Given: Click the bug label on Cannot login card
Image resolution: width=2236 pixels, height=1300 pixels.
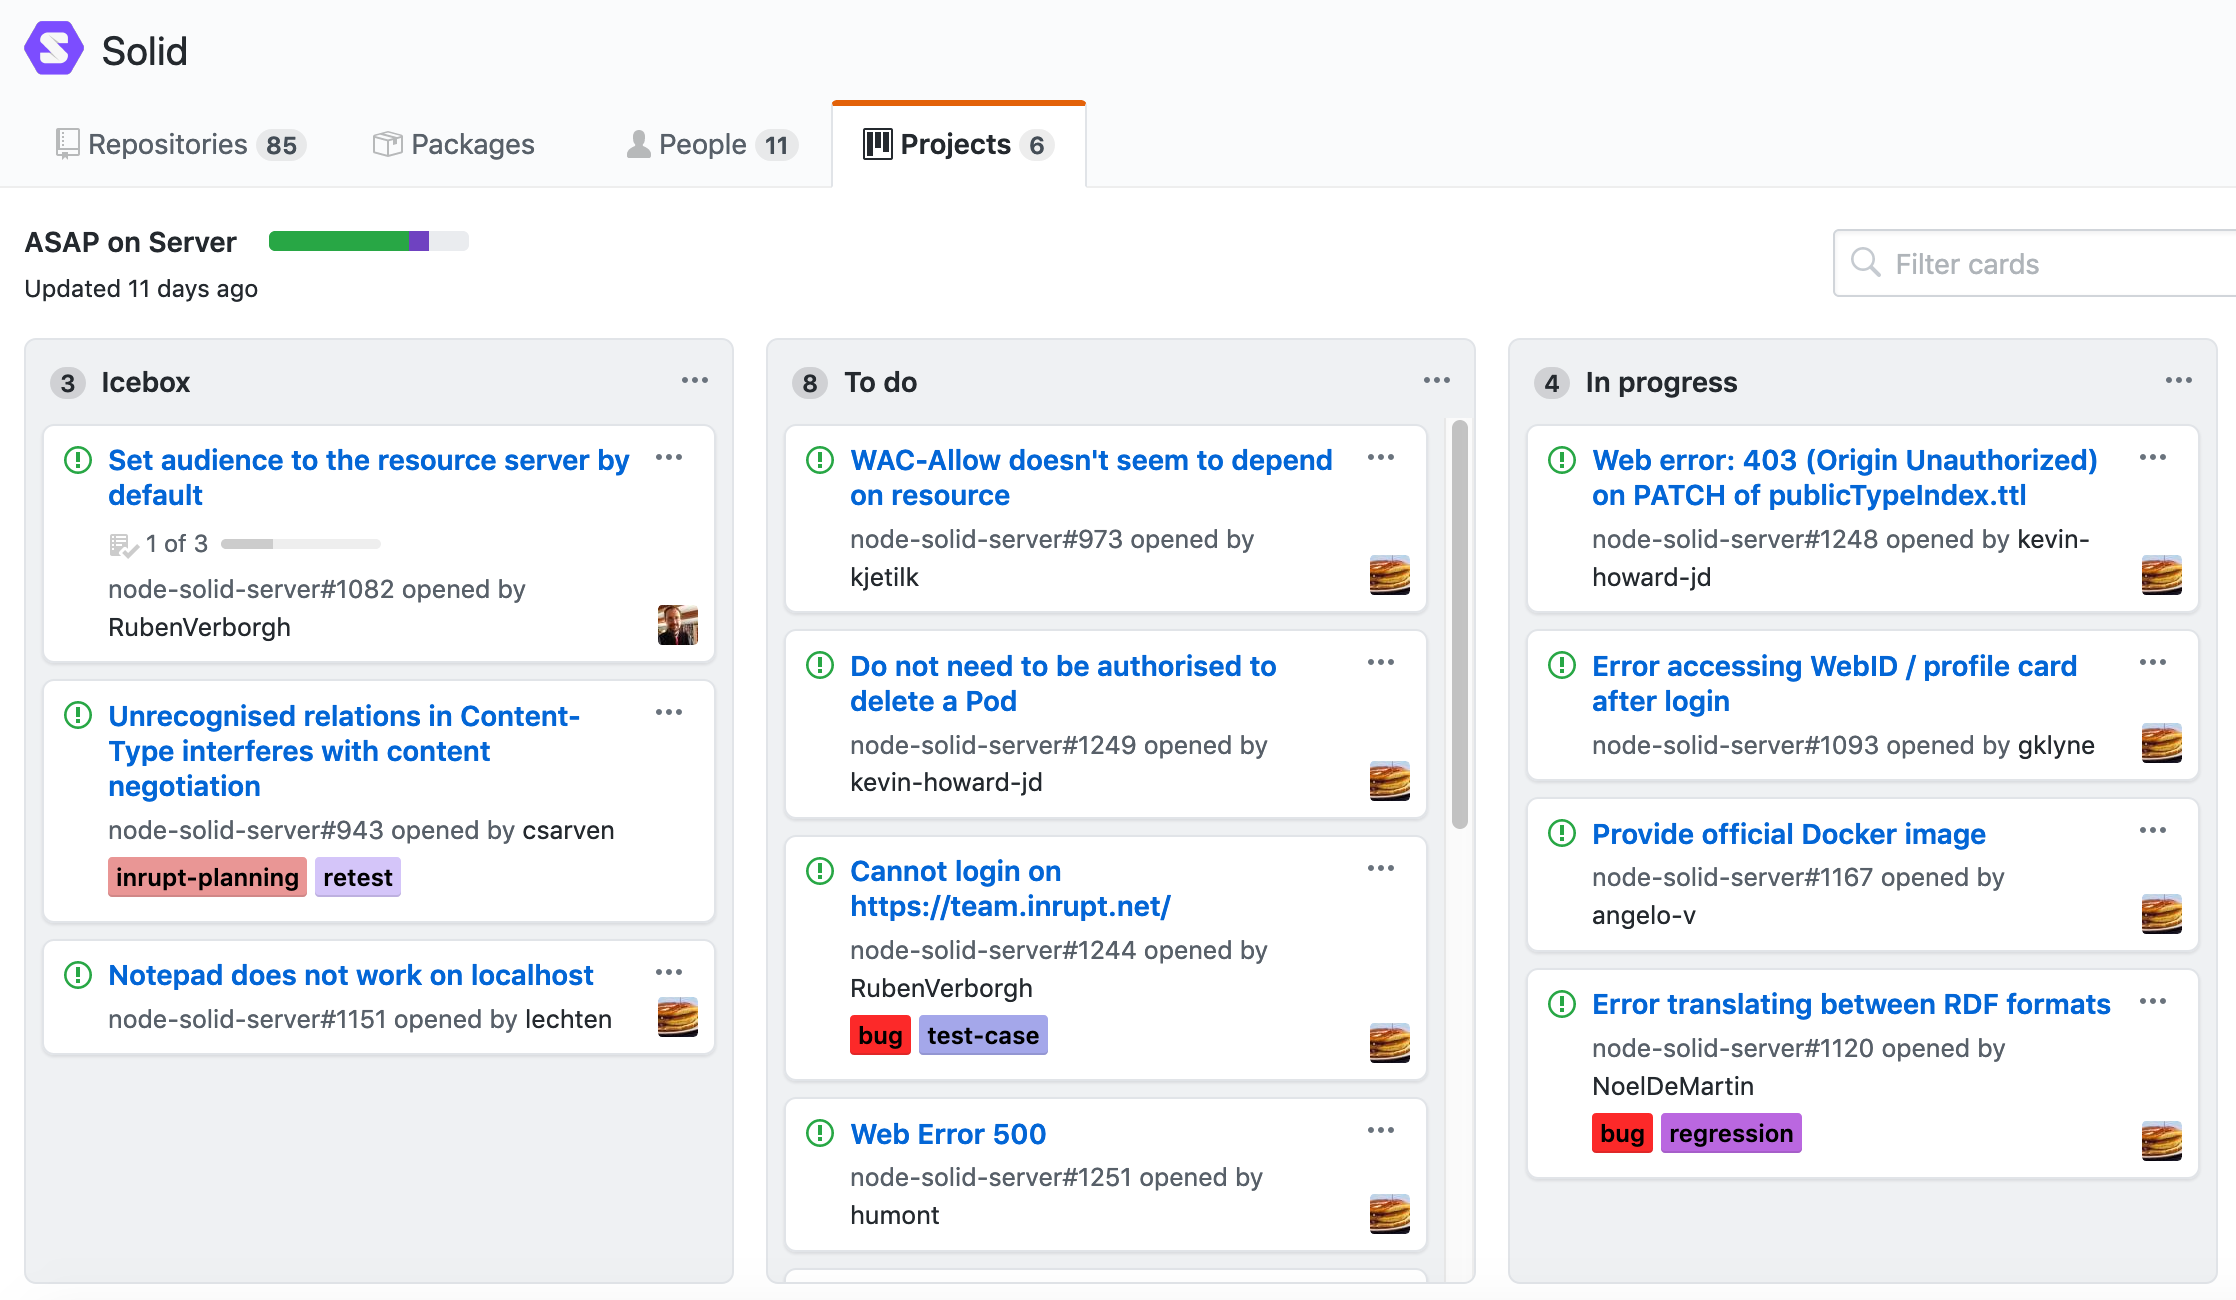Looking at the screenshot, I should 880,1035.
